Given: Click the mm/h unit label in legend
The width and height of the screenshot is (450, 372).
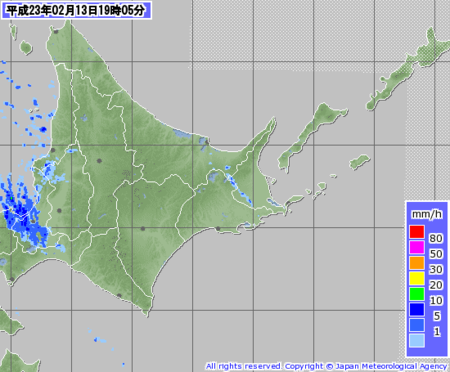Looking at the screenshot, I should [427, 214].
